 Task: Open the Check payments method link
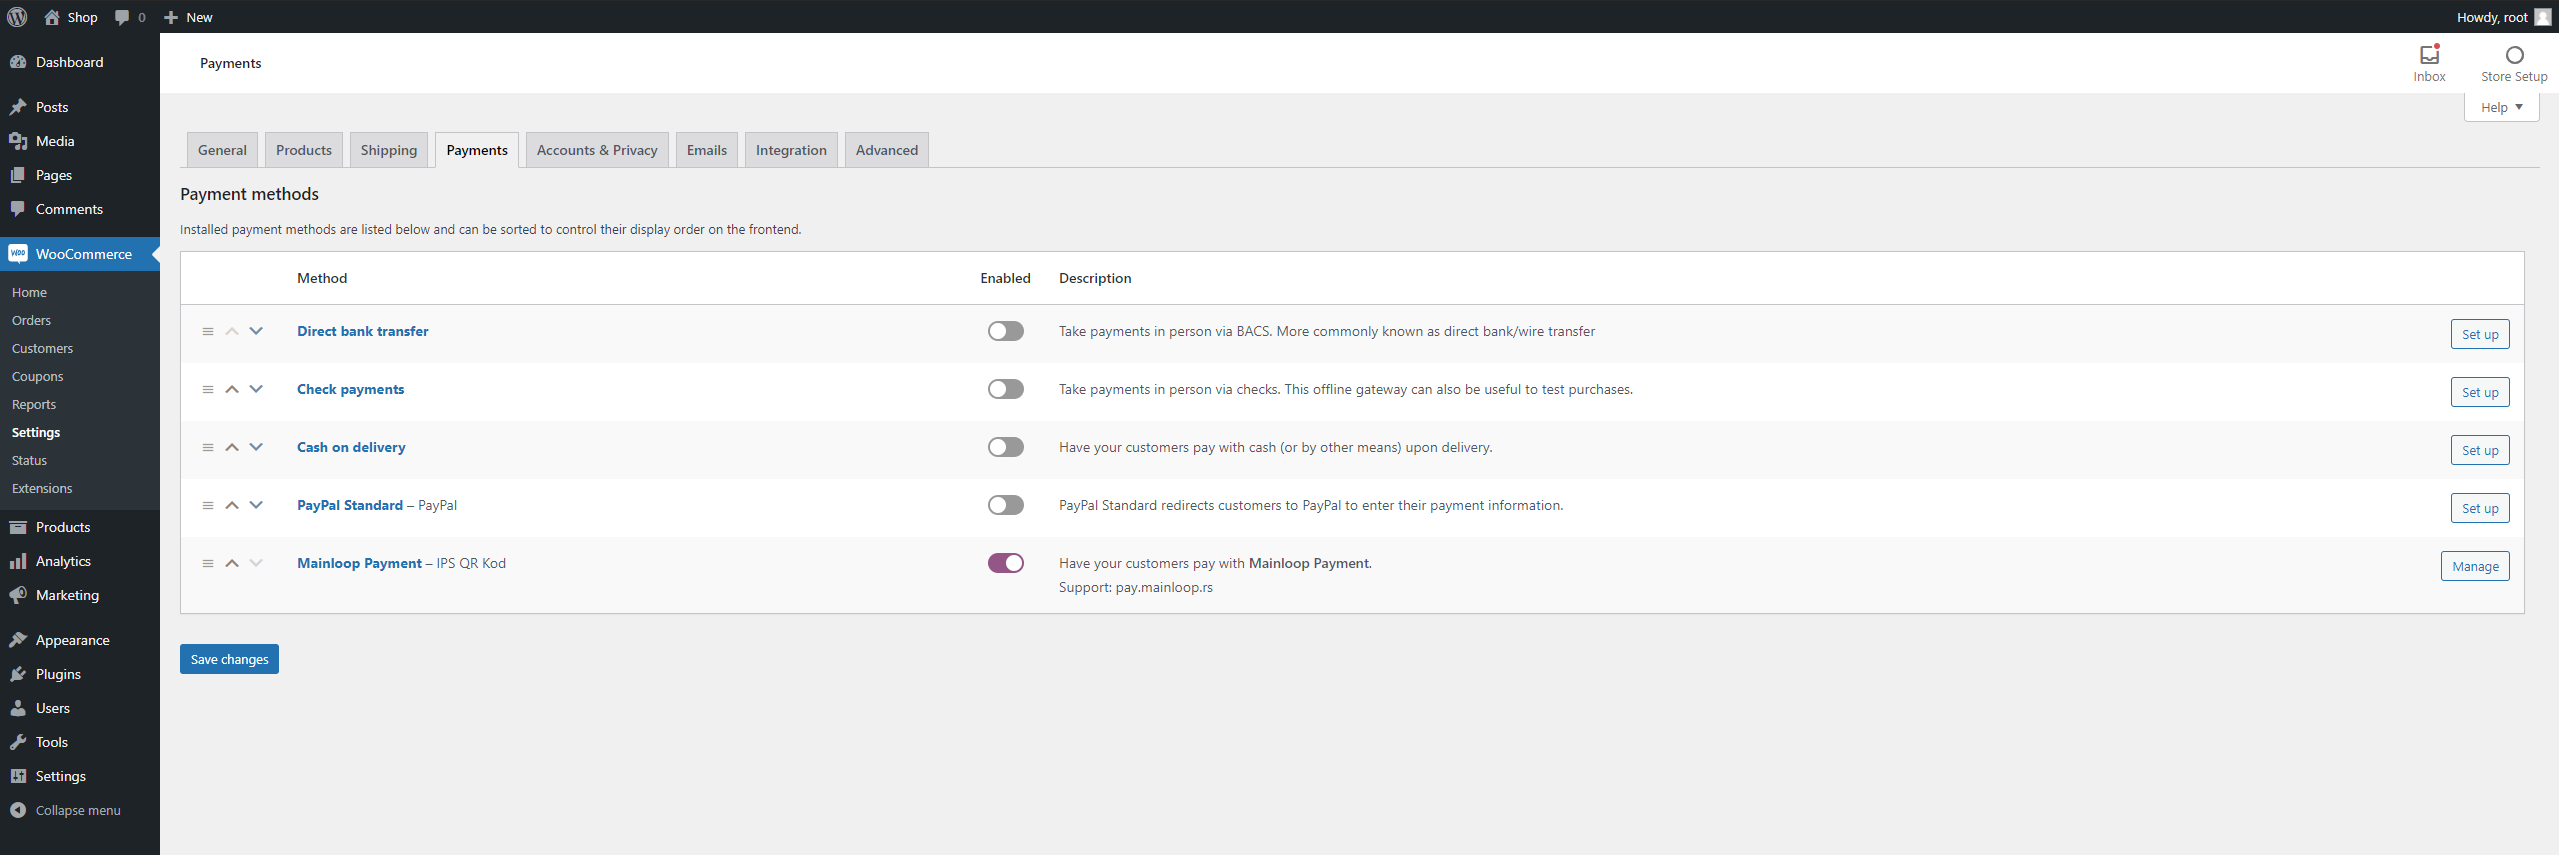pos(350,390)
